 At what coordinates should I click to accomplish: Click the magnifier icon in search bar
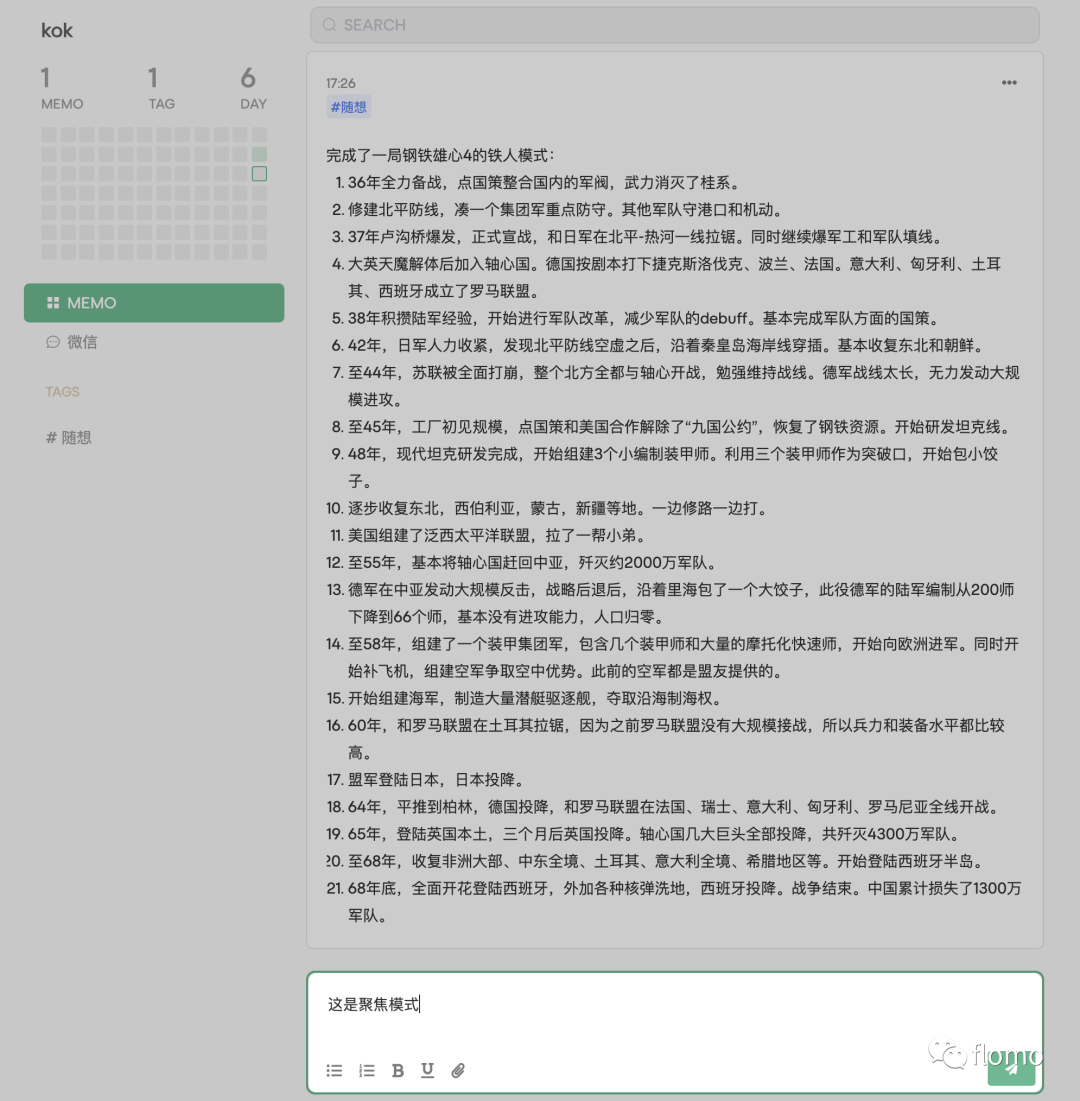pos(329,25)
